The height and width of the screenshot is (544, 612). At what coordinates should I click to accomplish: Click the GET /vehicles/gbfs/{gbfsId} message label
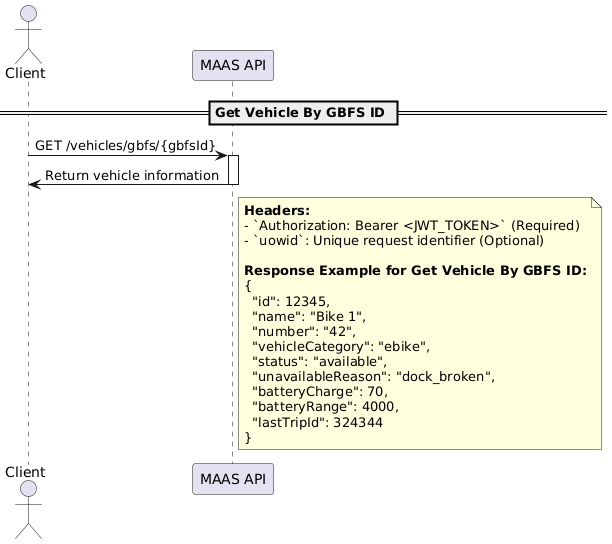tap(125, 146)
